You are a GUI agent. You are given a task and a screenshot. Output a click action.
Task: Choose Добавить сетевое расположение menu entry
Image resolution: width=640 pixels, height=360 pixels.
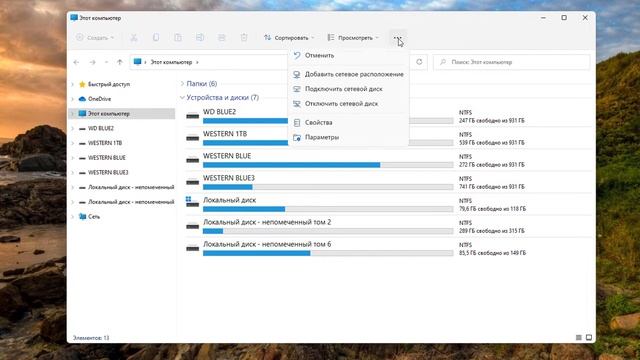(x=349, y=74)
